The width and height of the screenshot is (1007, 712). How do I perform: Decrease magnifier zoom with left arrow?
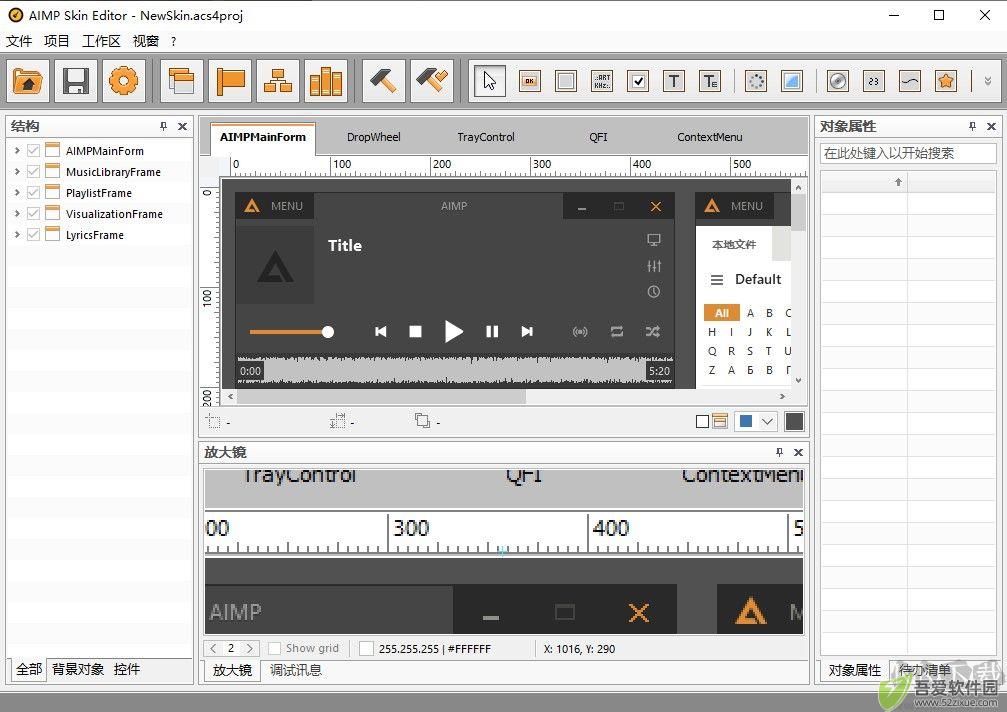pyautogui.click(x=214, y=648)
